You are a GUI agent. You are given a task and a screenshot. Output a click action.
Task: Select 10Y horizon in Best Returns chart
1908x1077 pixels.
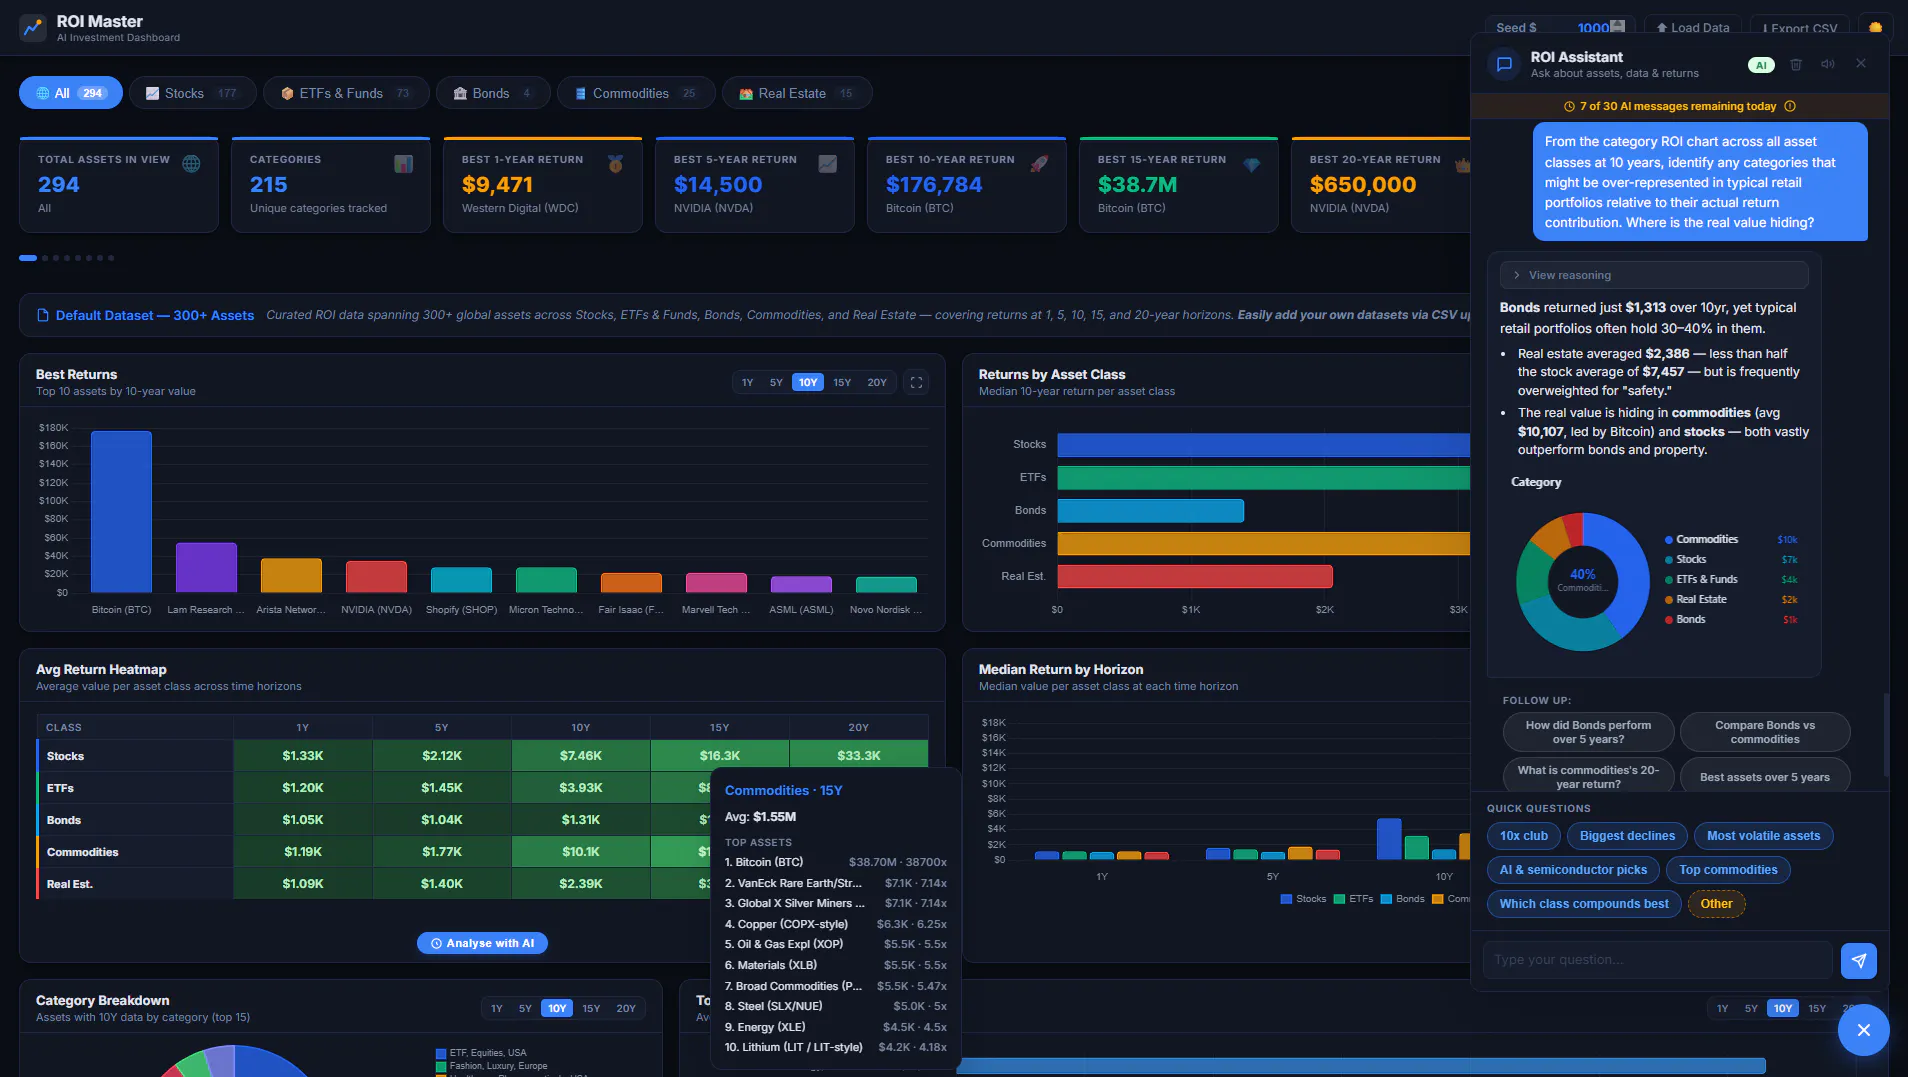(808, 382)
